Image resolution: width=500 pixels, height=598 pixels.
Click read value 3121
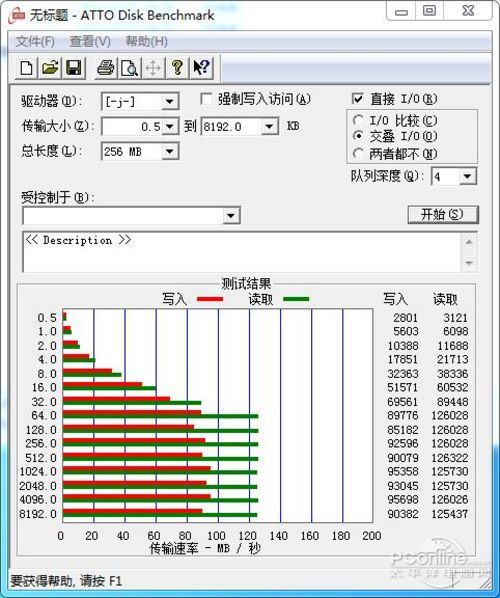pyautogui.click(x=455, y=318)
